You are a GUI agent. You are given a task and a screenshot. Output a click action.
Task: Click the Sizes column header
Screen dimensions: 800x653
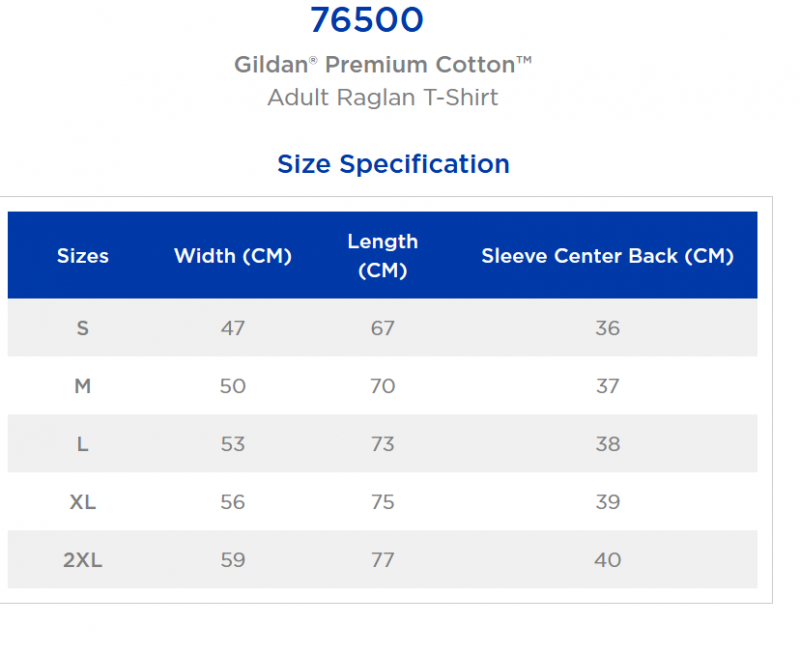tap(83, 256)
